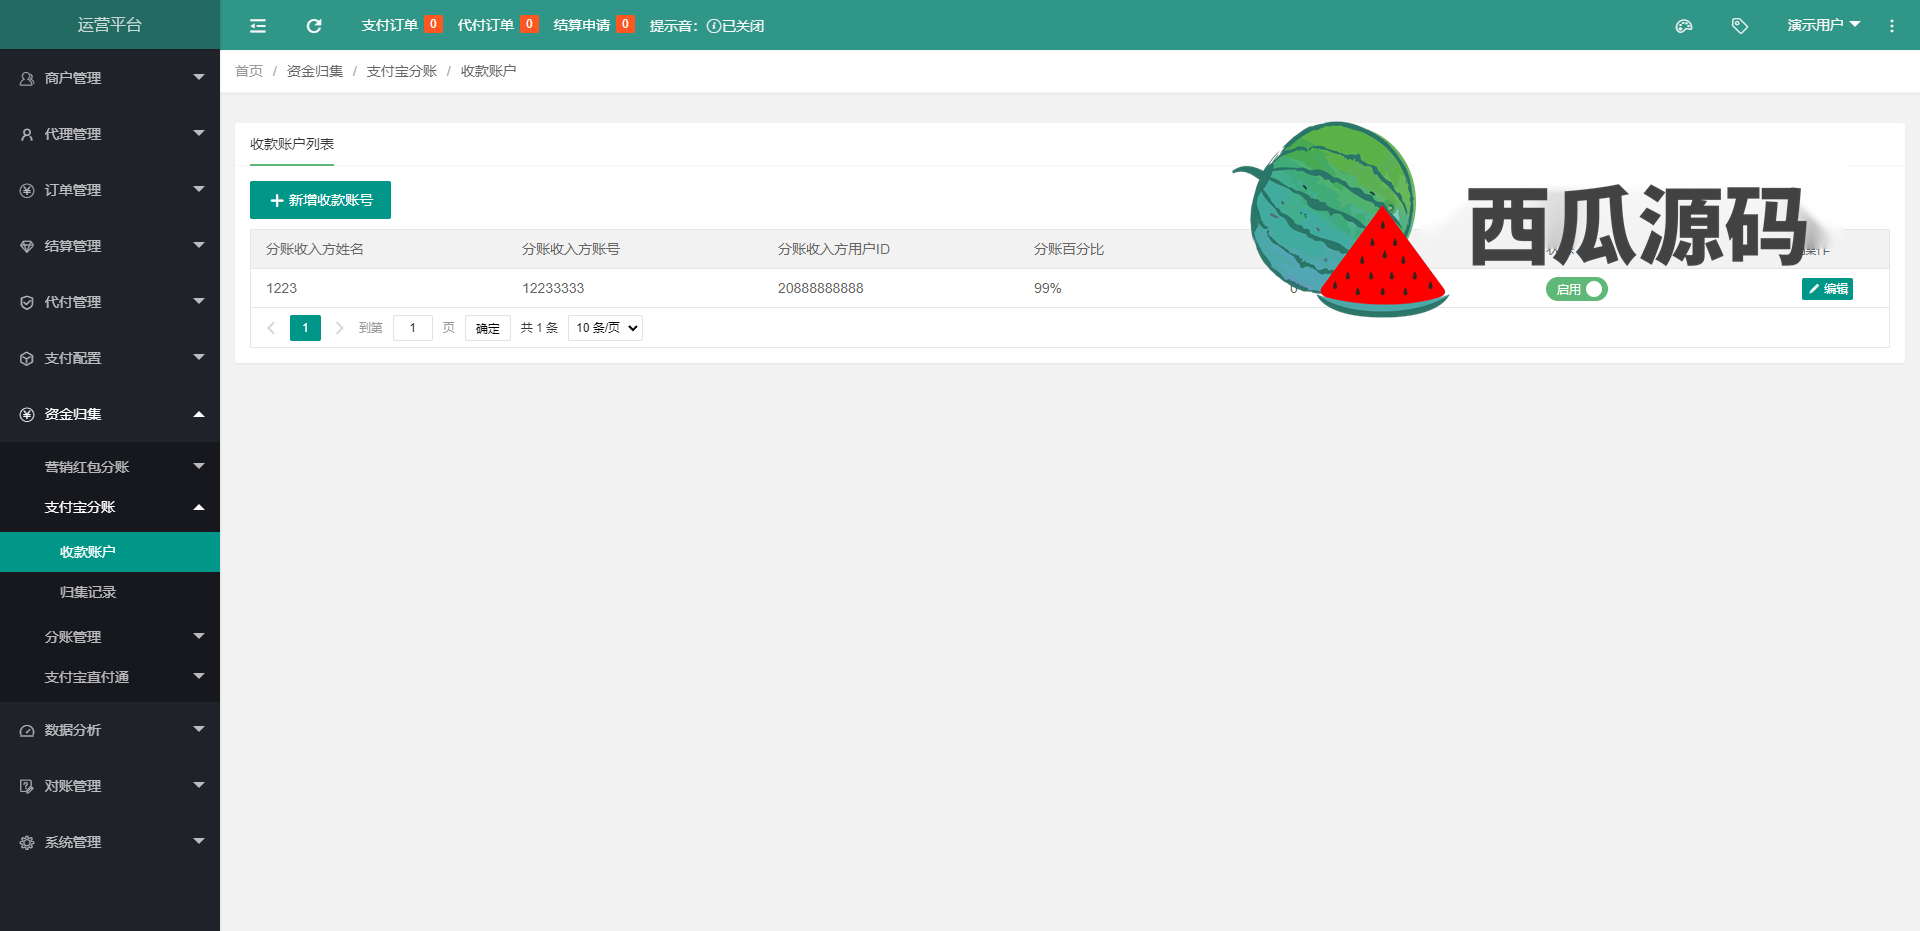Click page number 1 in pagination
The image size is (1920, 931).
(x=305, y=328)
